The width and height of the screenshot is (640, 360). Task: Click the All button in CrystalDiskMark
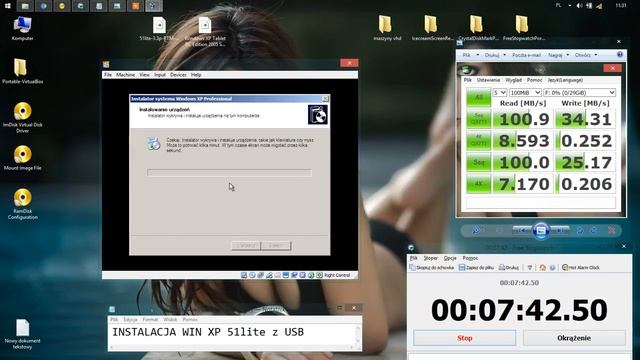[x=478, y=97]
